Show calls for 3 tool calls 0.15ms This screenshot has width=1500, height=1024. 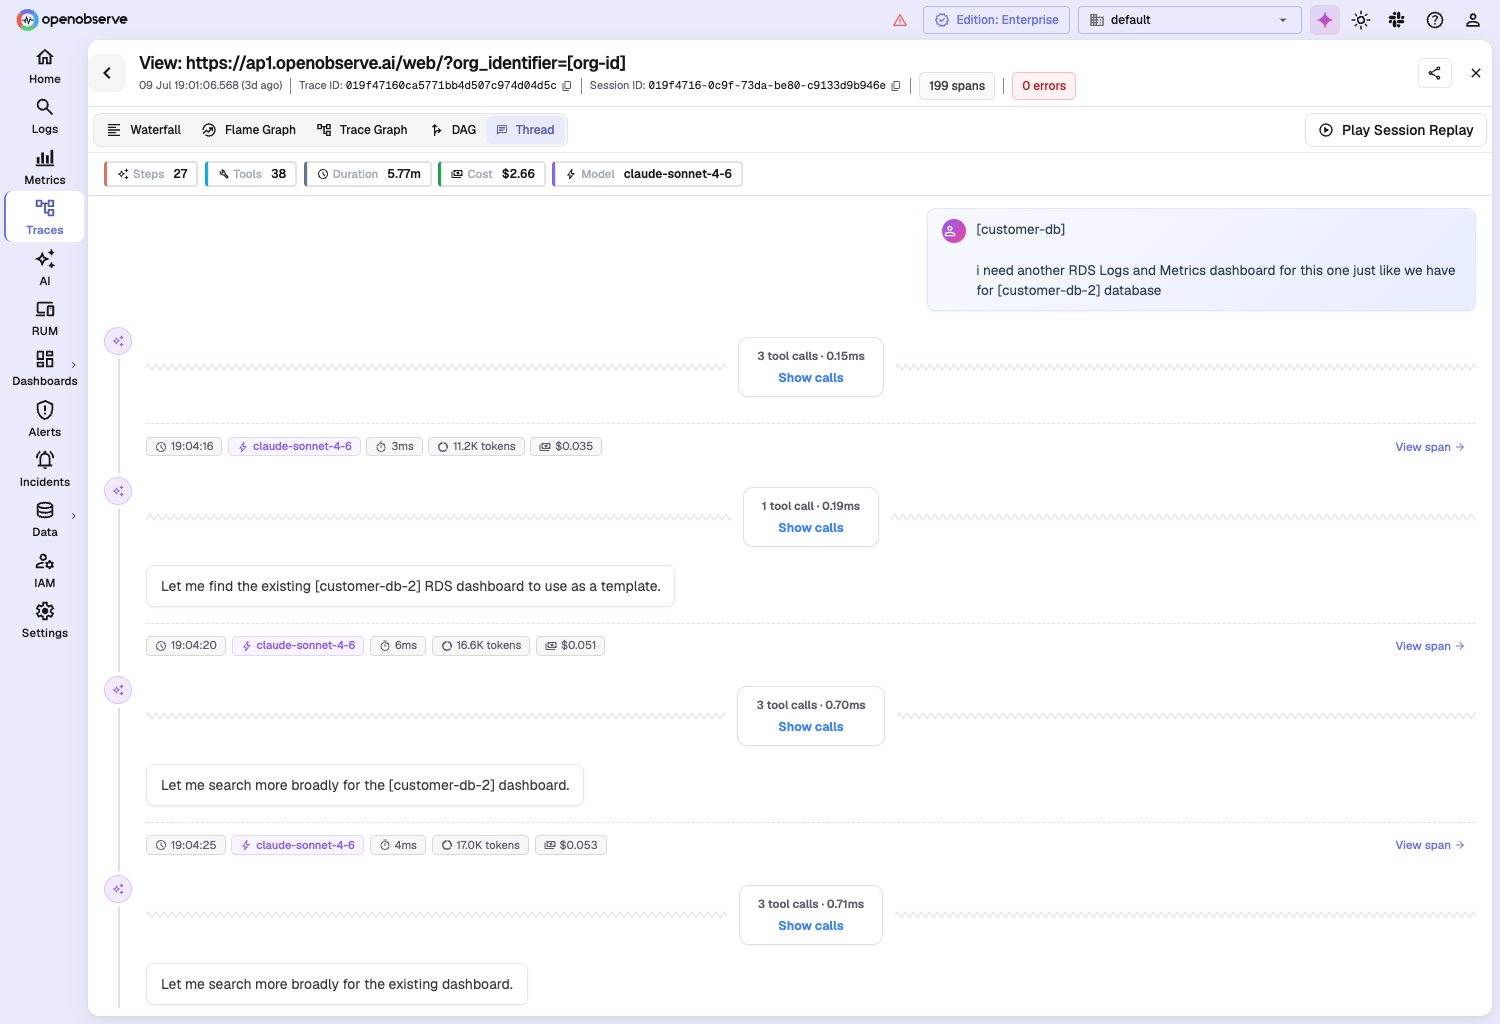tap(811, 378)
